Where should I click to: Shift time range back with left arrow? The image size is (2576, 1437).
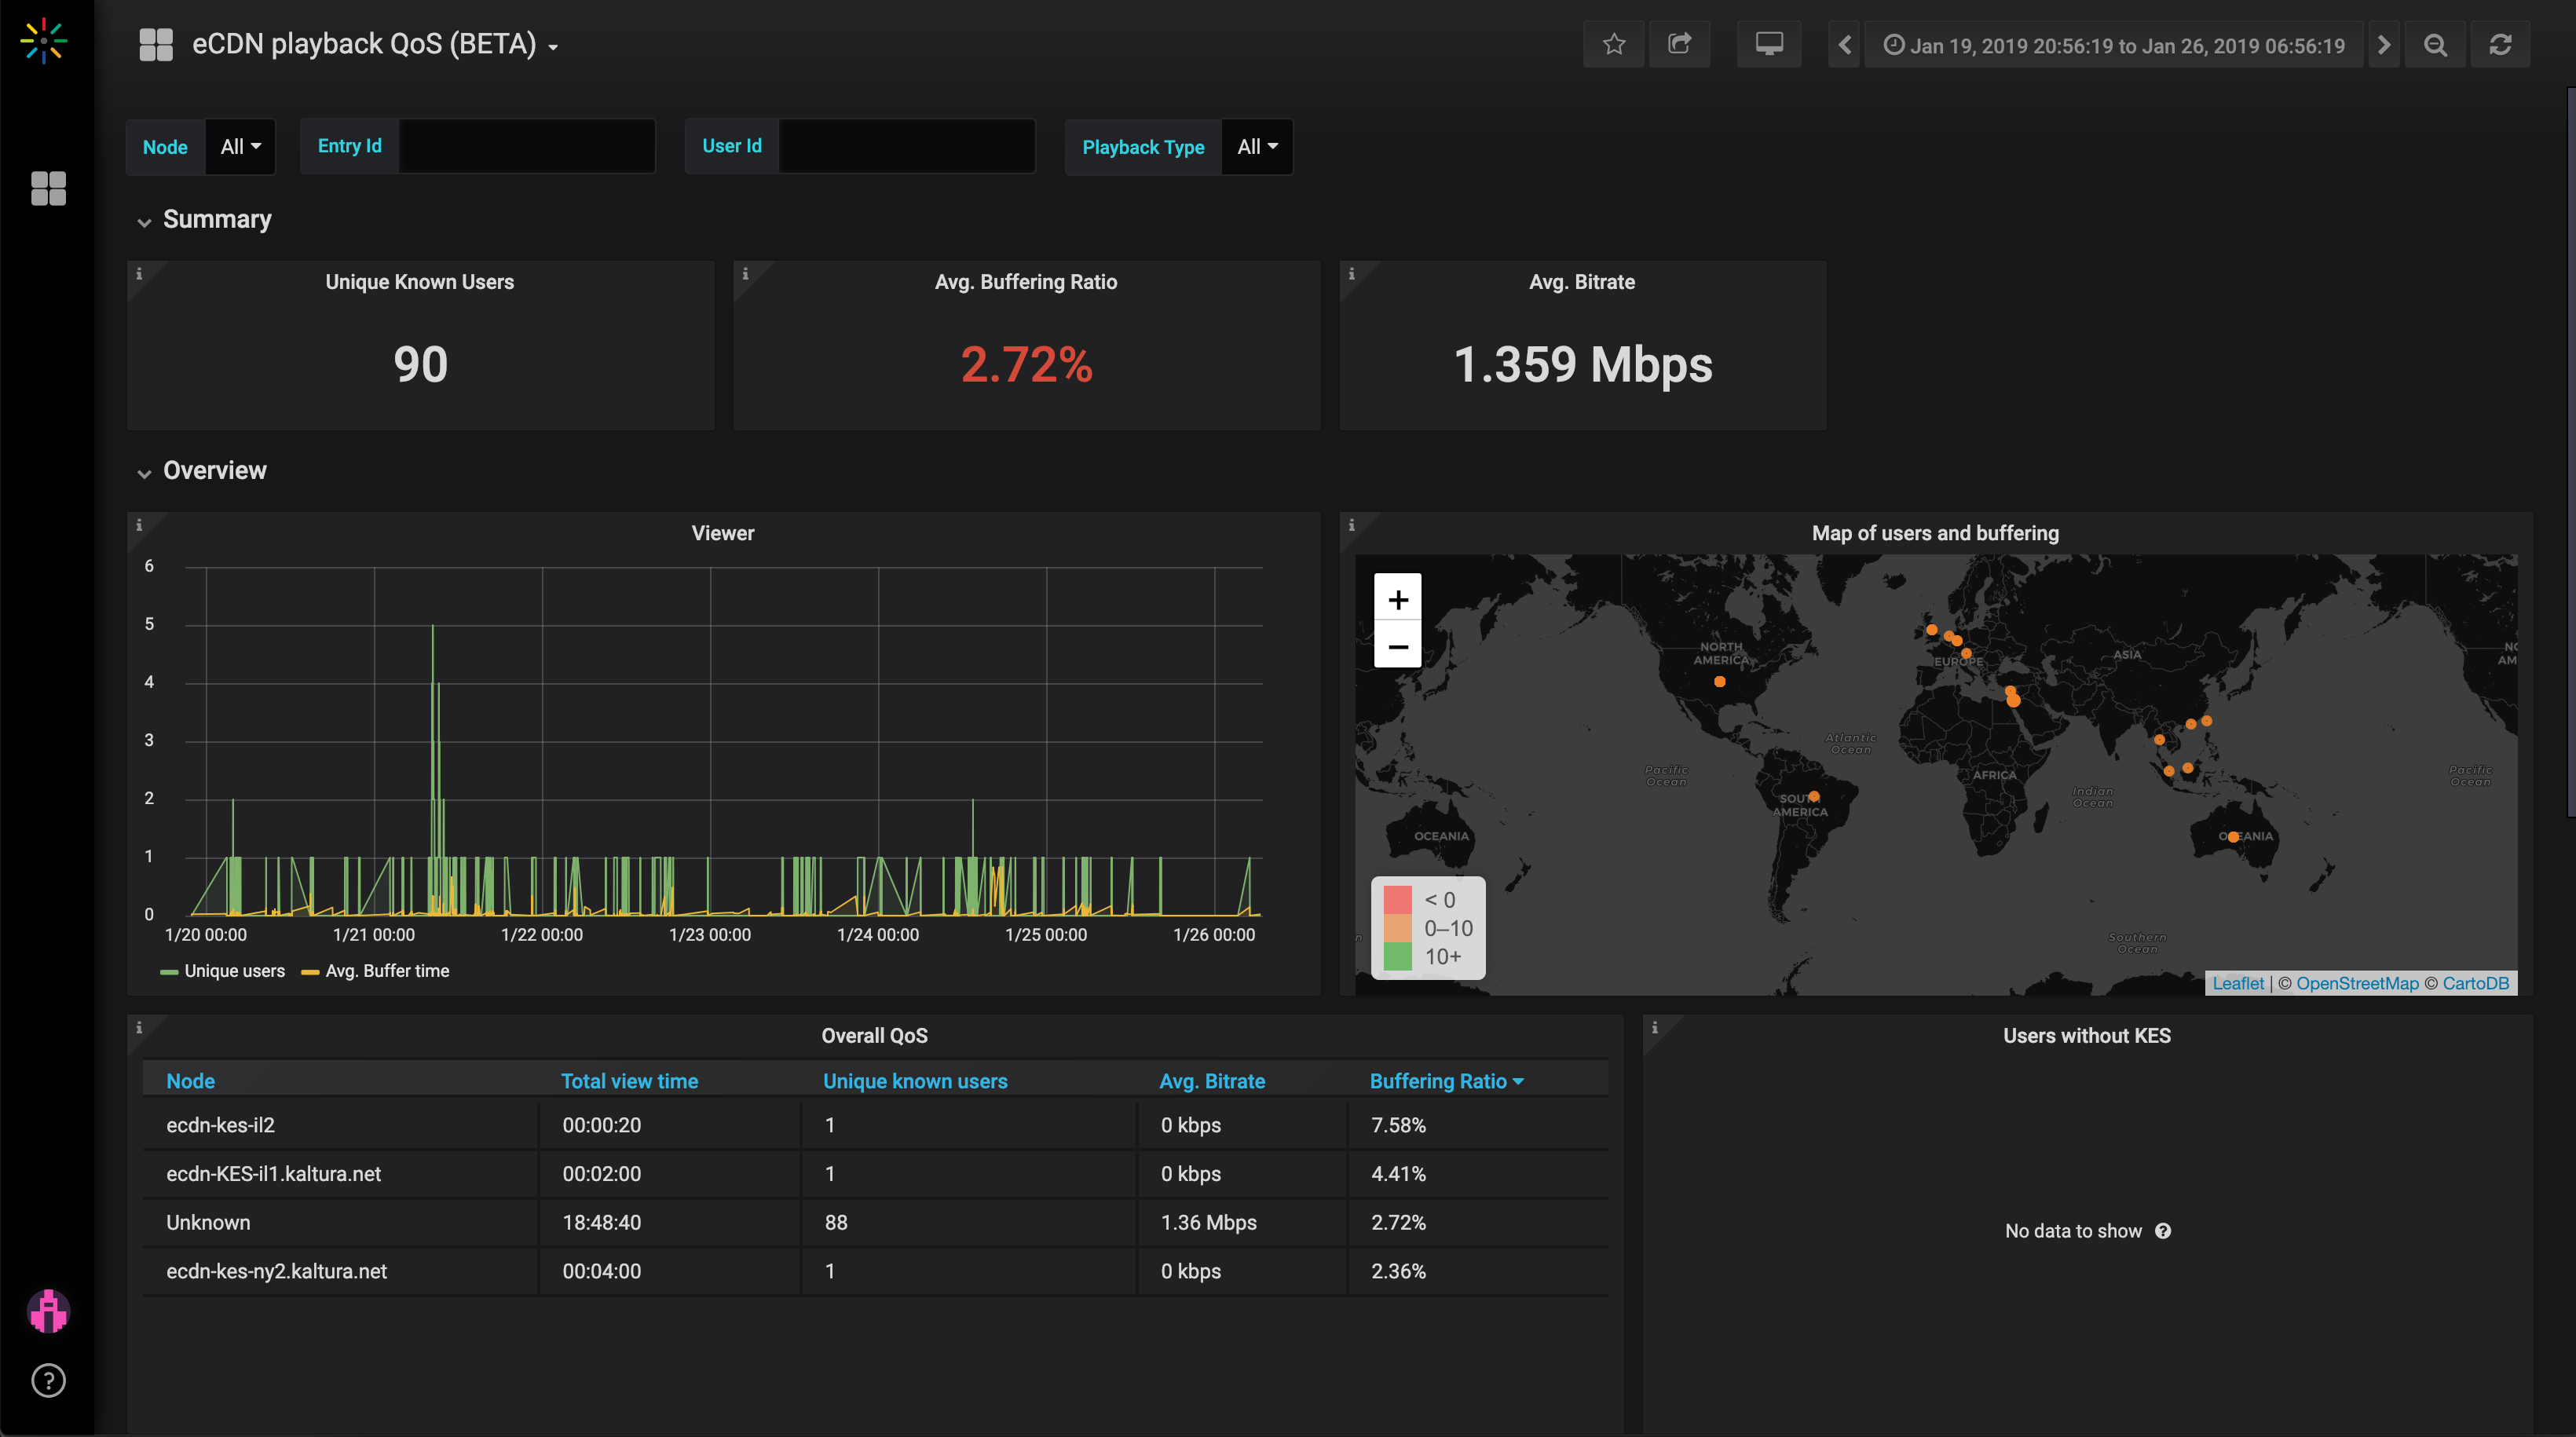tap(1844, 45)
